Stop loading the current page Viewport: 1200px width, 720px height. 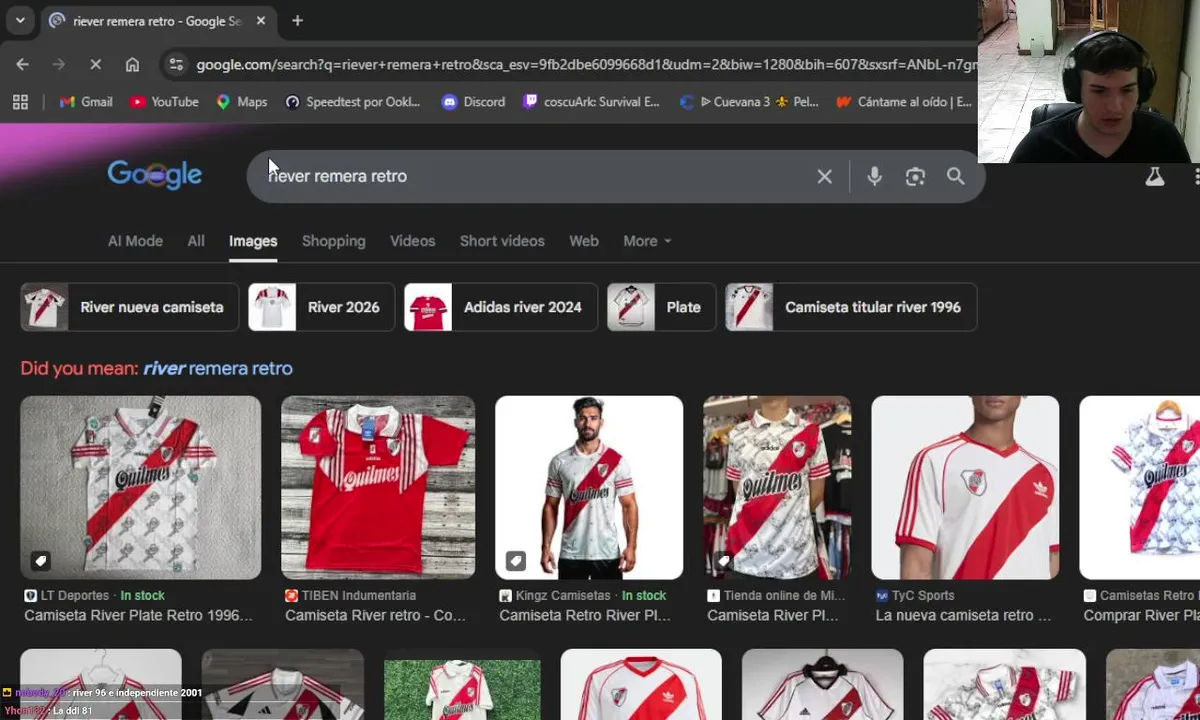tap(95, 64)
